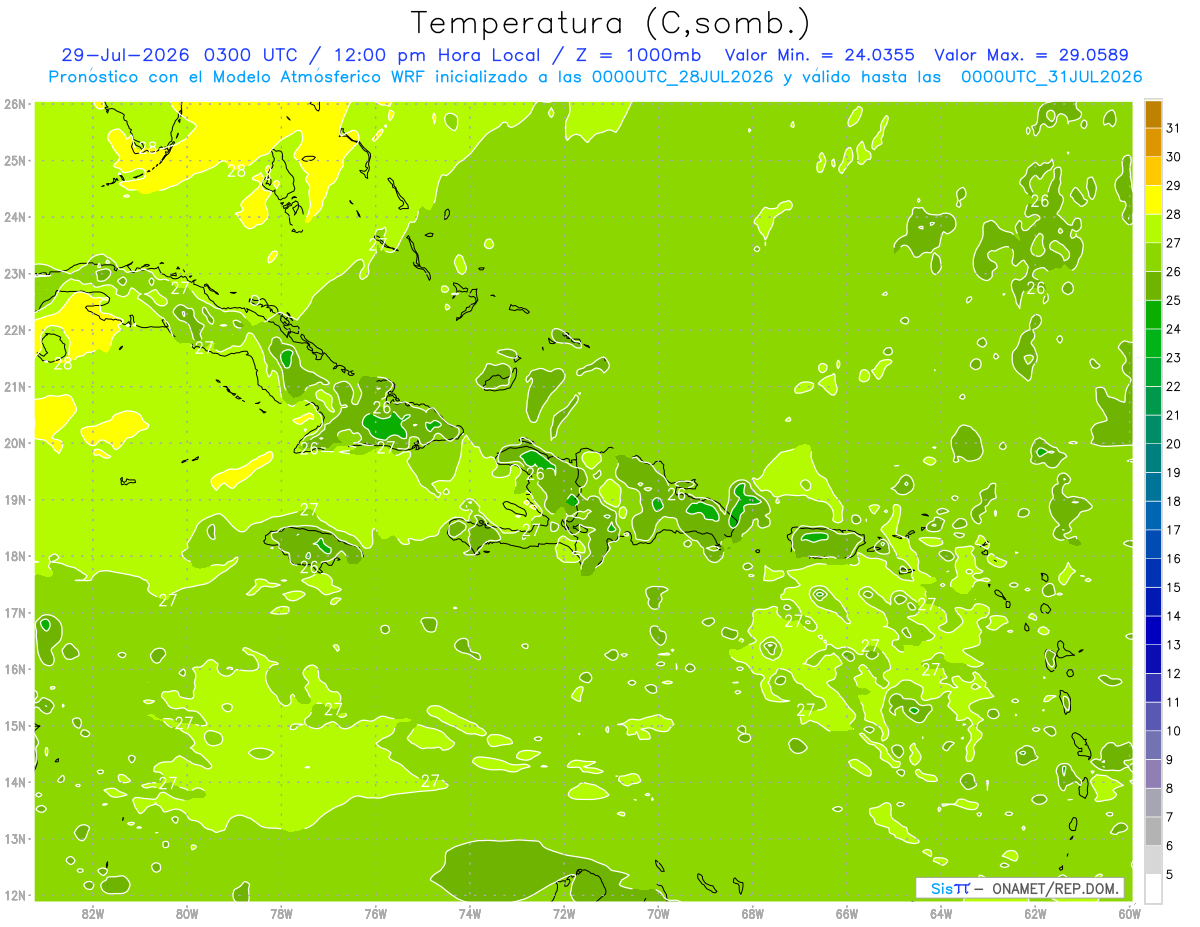Click the 82W longitude axis label

93,913
